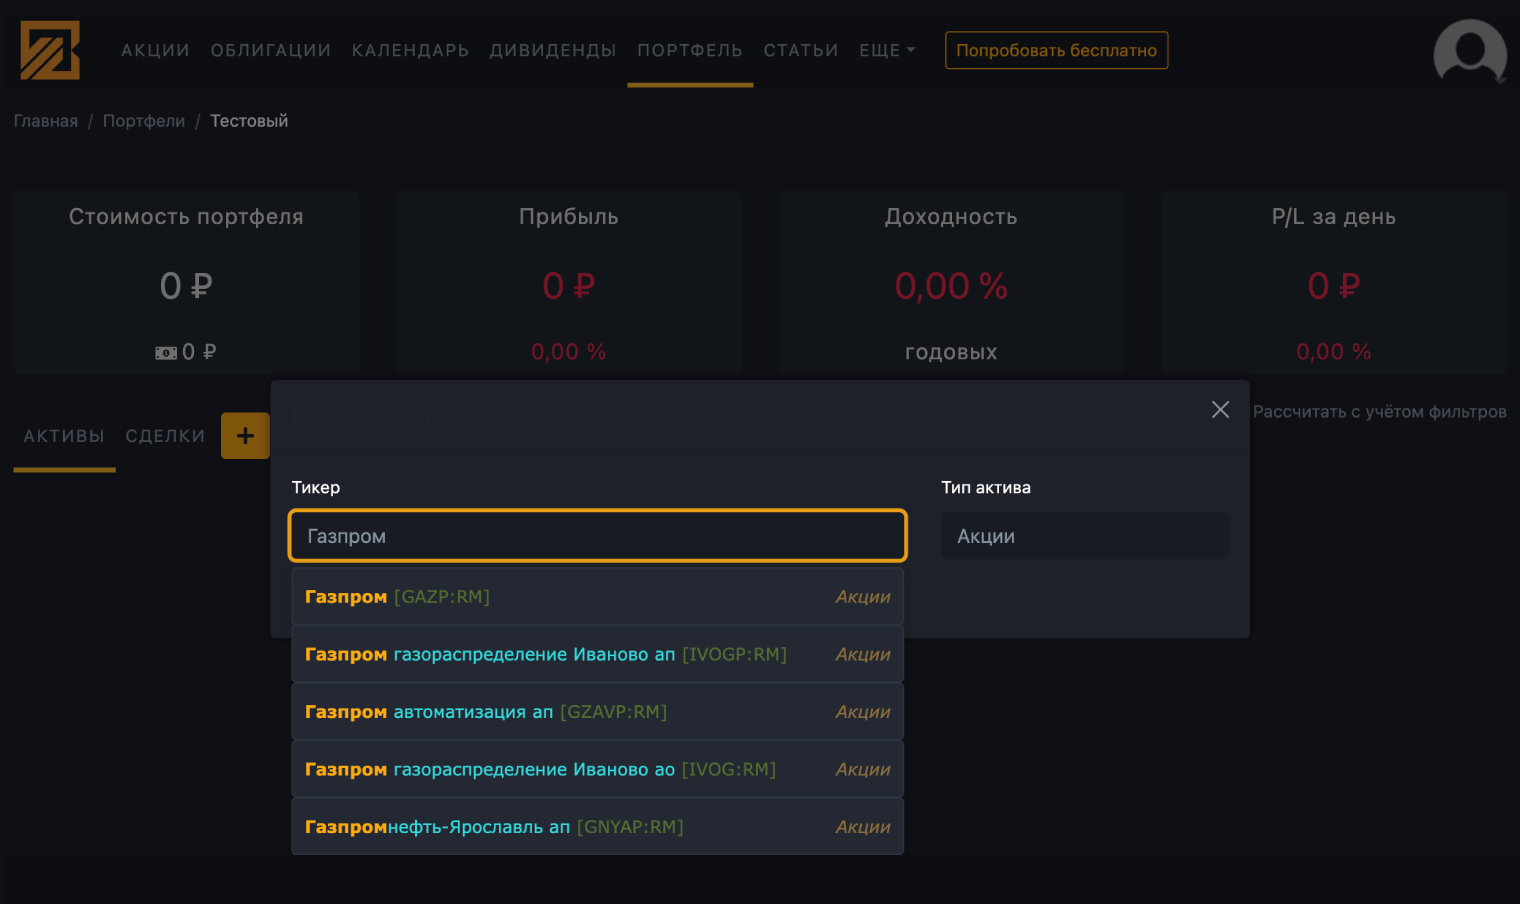Open the Тип актива dropdown

(1085, 536)
